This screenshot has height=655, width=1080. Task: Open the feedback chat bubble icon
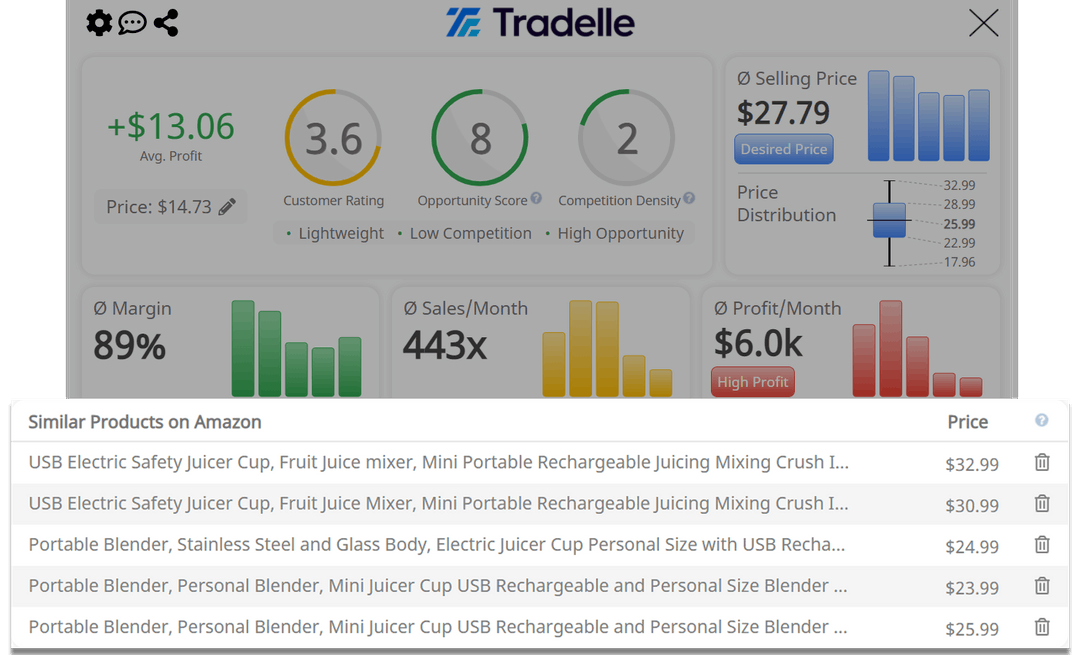pyautogui.click(x=132, y=22)
